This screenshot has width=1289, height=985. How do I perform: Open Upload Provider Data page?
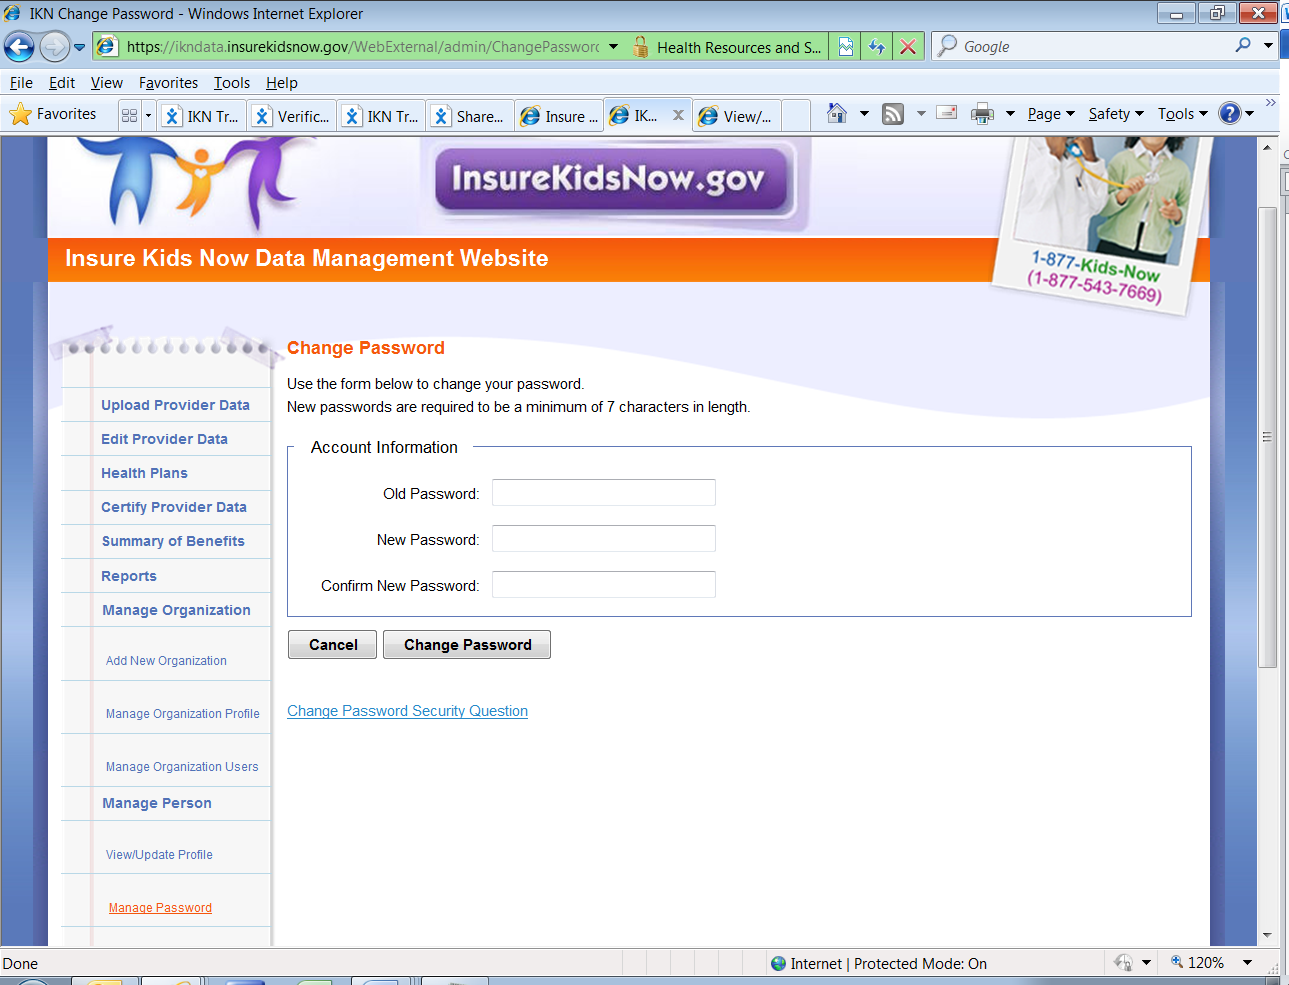tap(175, 405)
